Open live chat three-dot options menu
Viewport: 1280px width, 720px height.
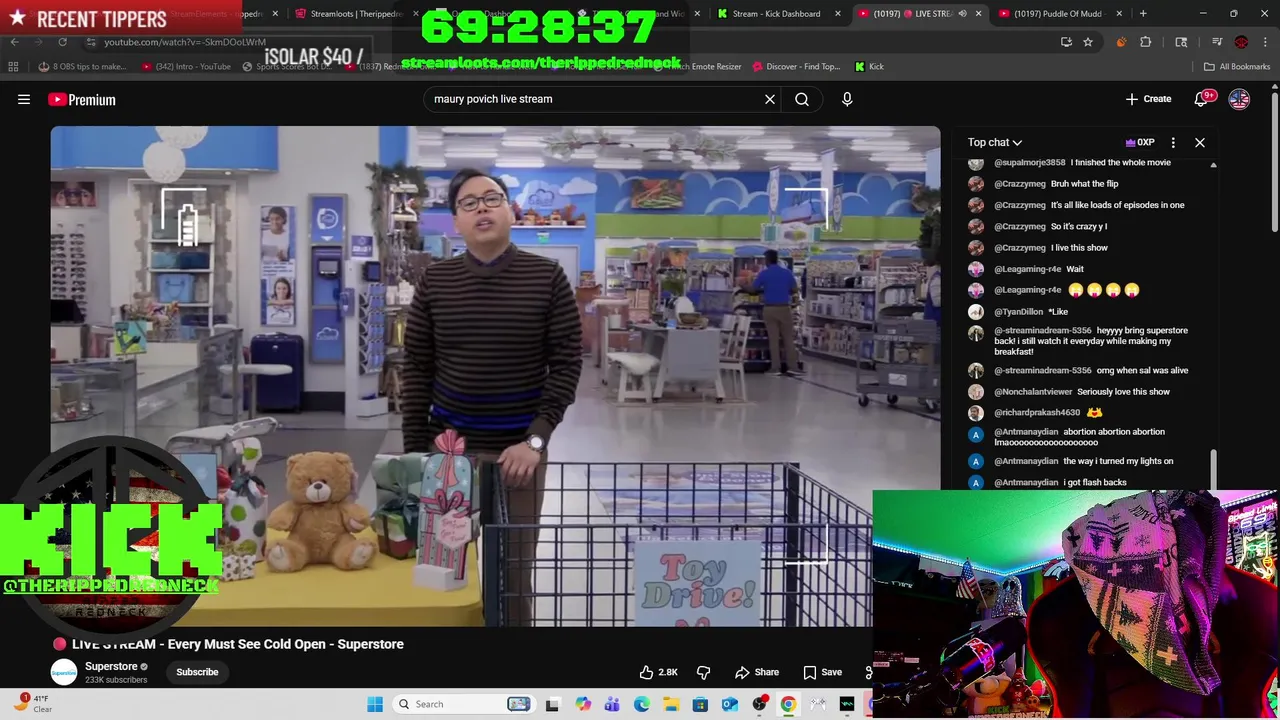(x=1173, y=142)
